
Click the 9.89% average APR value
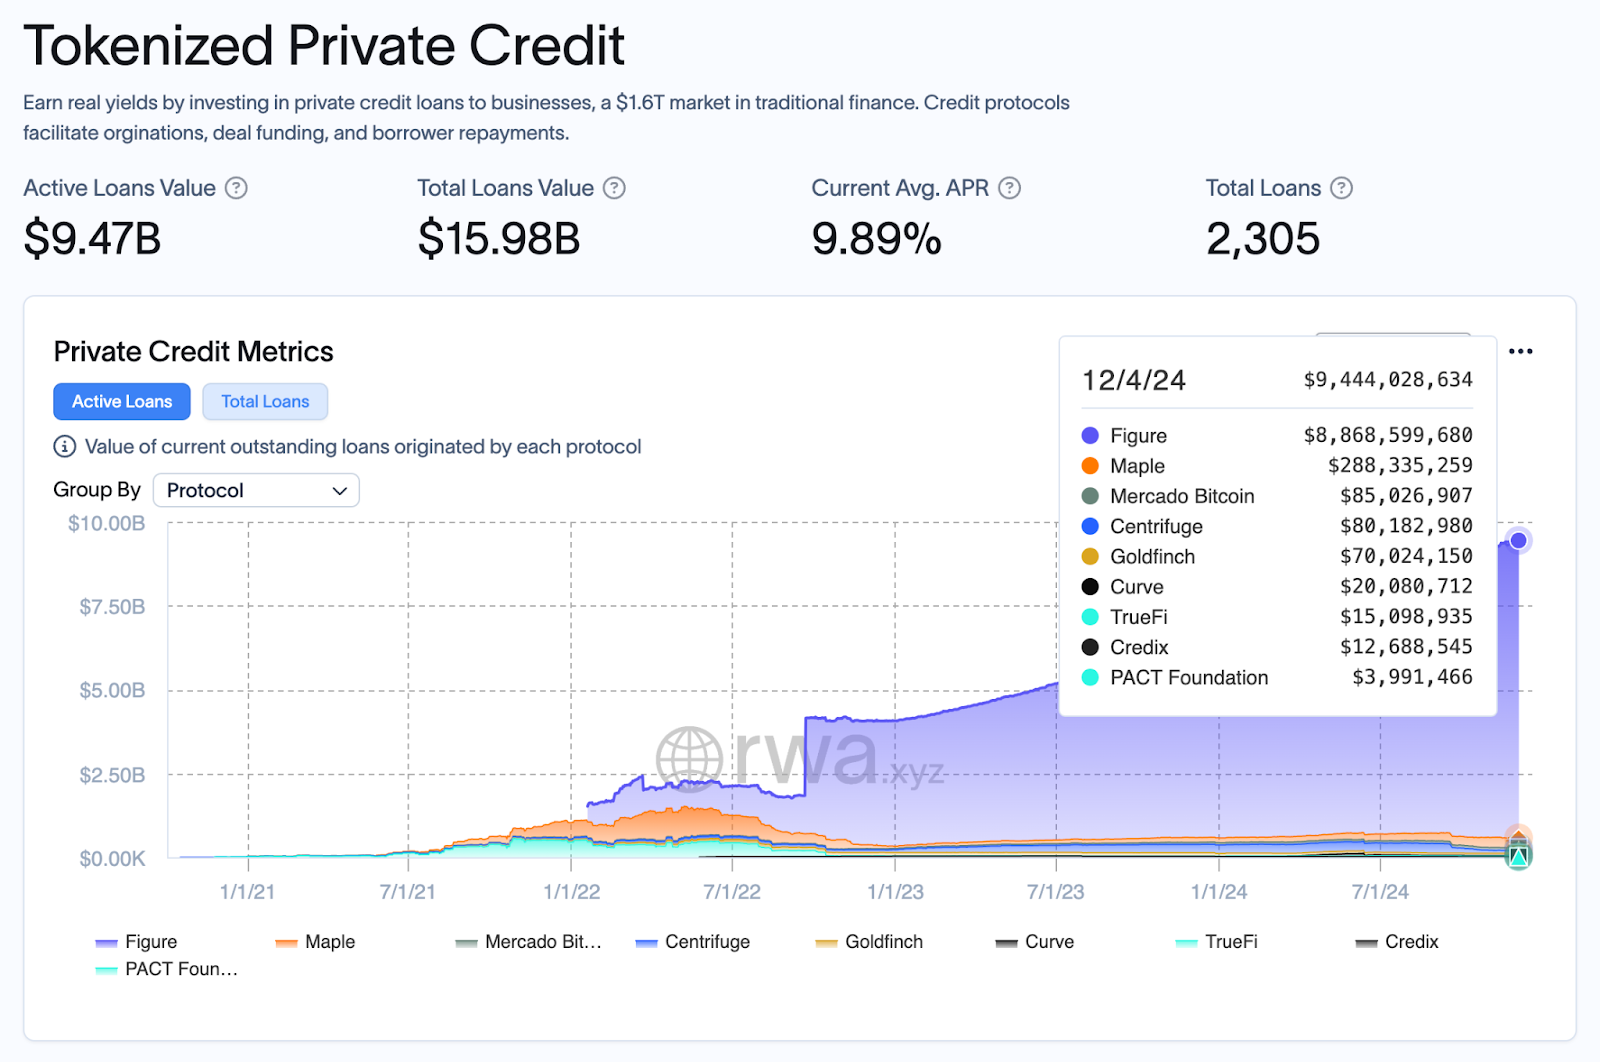coord(877,239)
